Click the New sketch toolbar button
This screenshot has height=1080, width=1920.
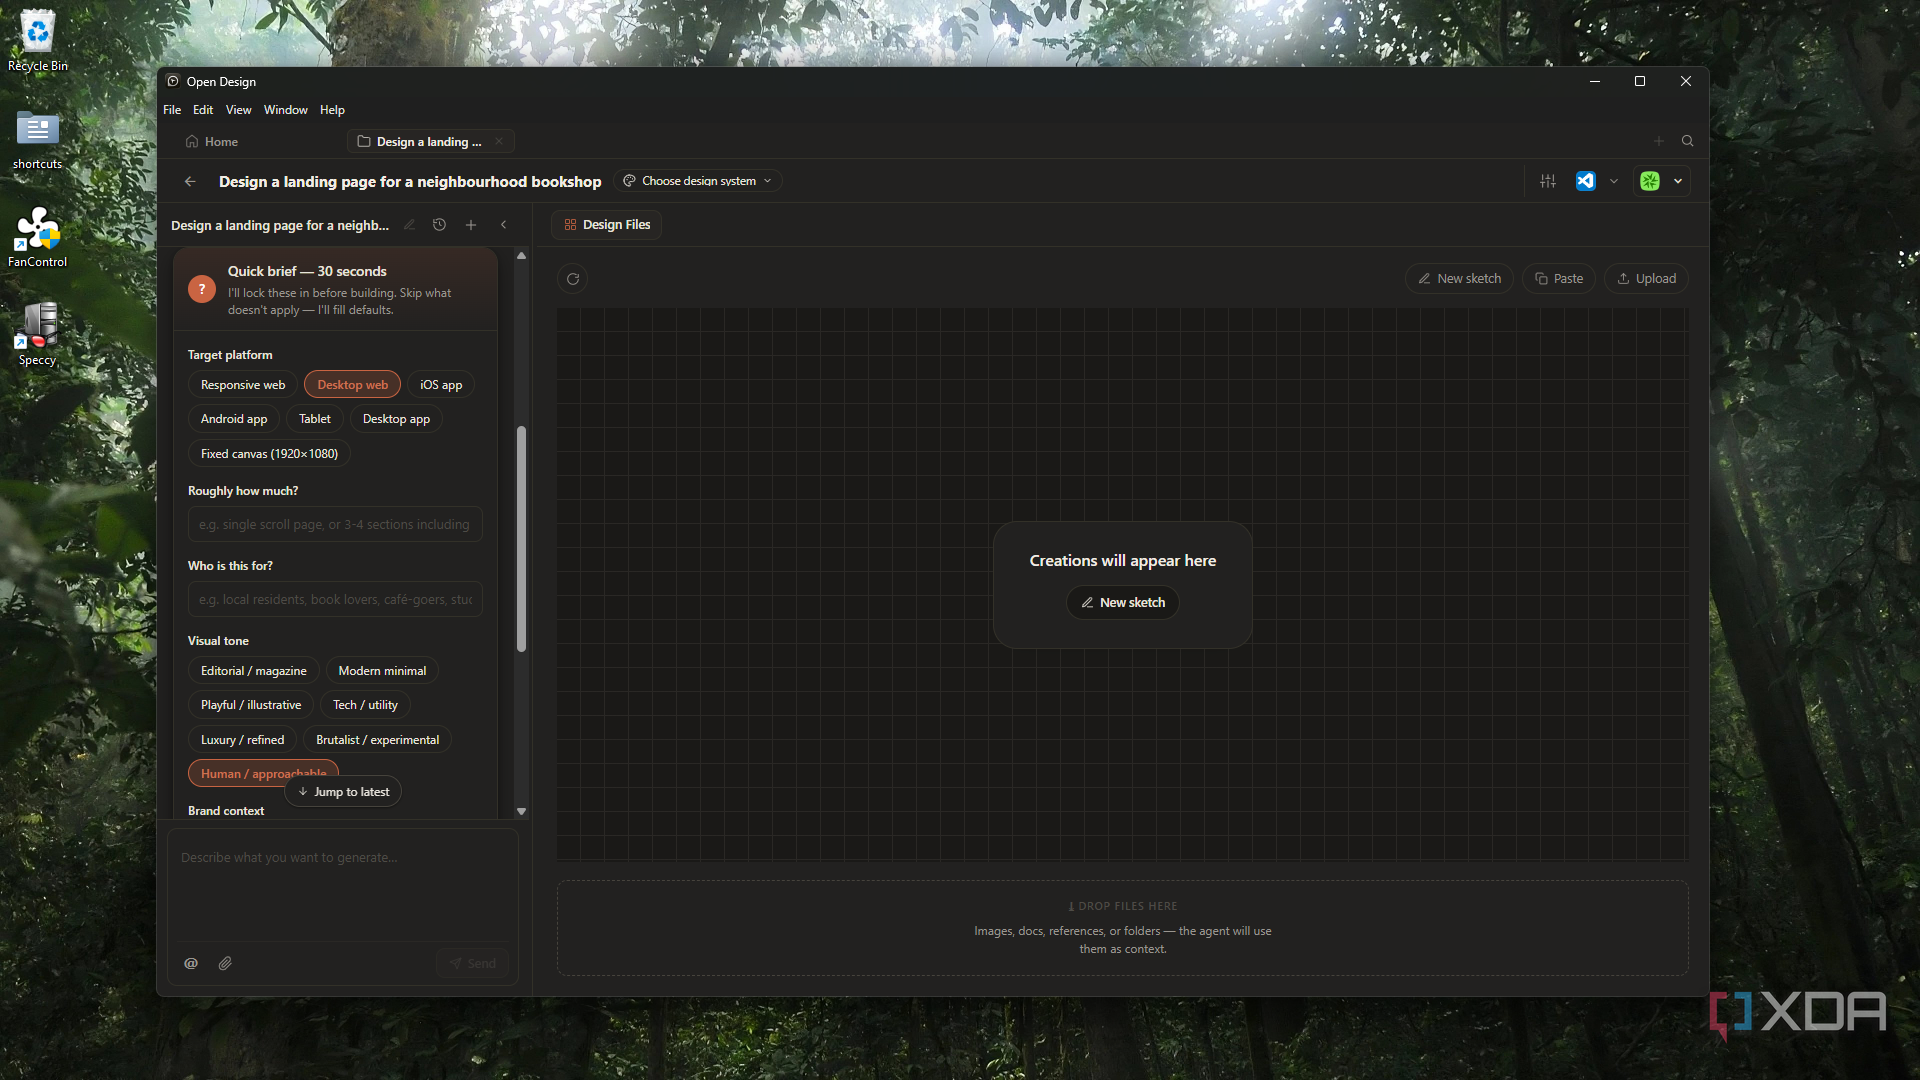pos(1459,279)
